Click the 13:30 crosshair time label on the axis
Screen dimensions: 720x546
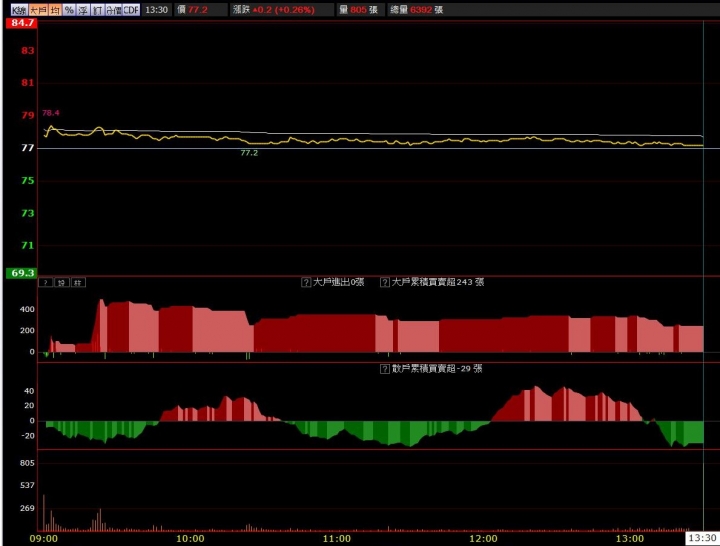click(x=703, y=538)
